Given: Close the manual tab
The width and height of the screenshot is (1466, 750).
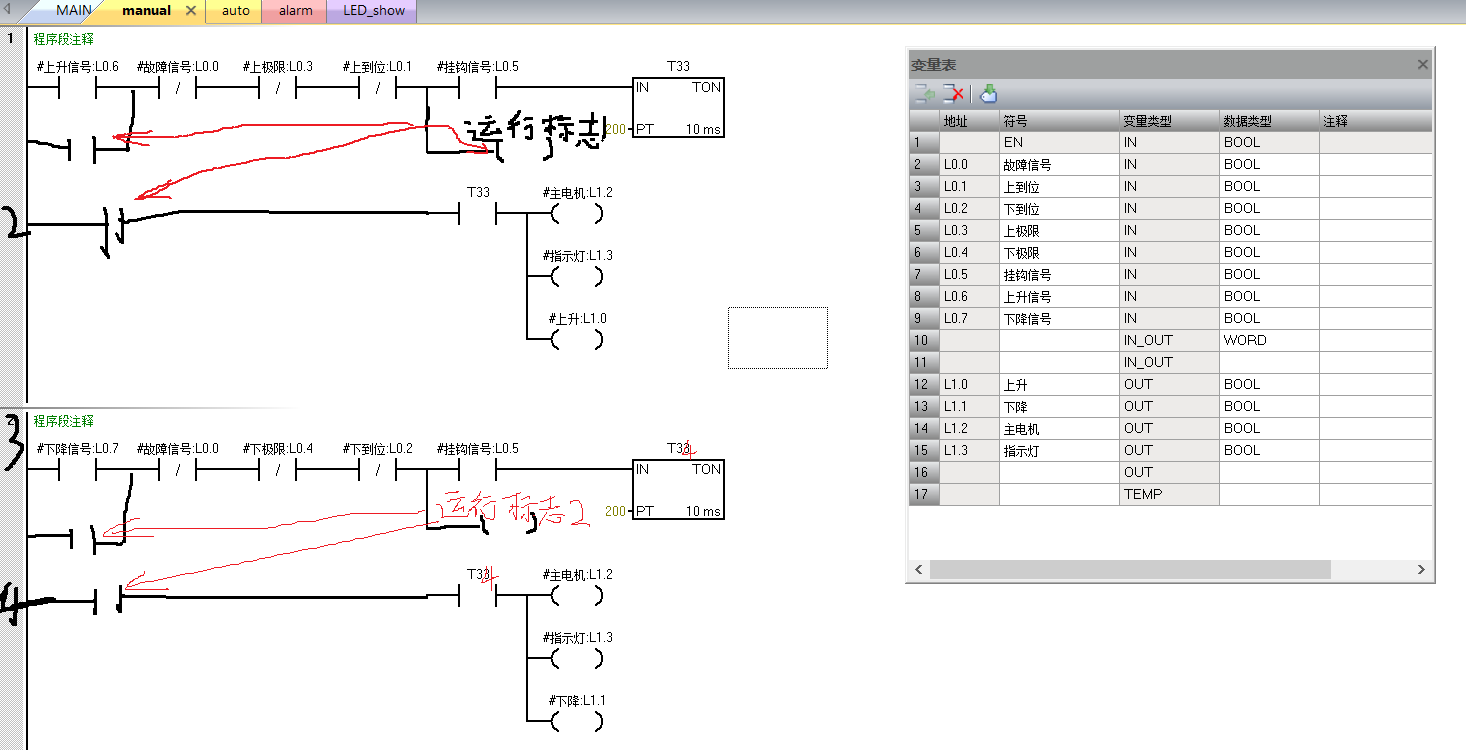Looking at the screenshot, I should [191, 11].
